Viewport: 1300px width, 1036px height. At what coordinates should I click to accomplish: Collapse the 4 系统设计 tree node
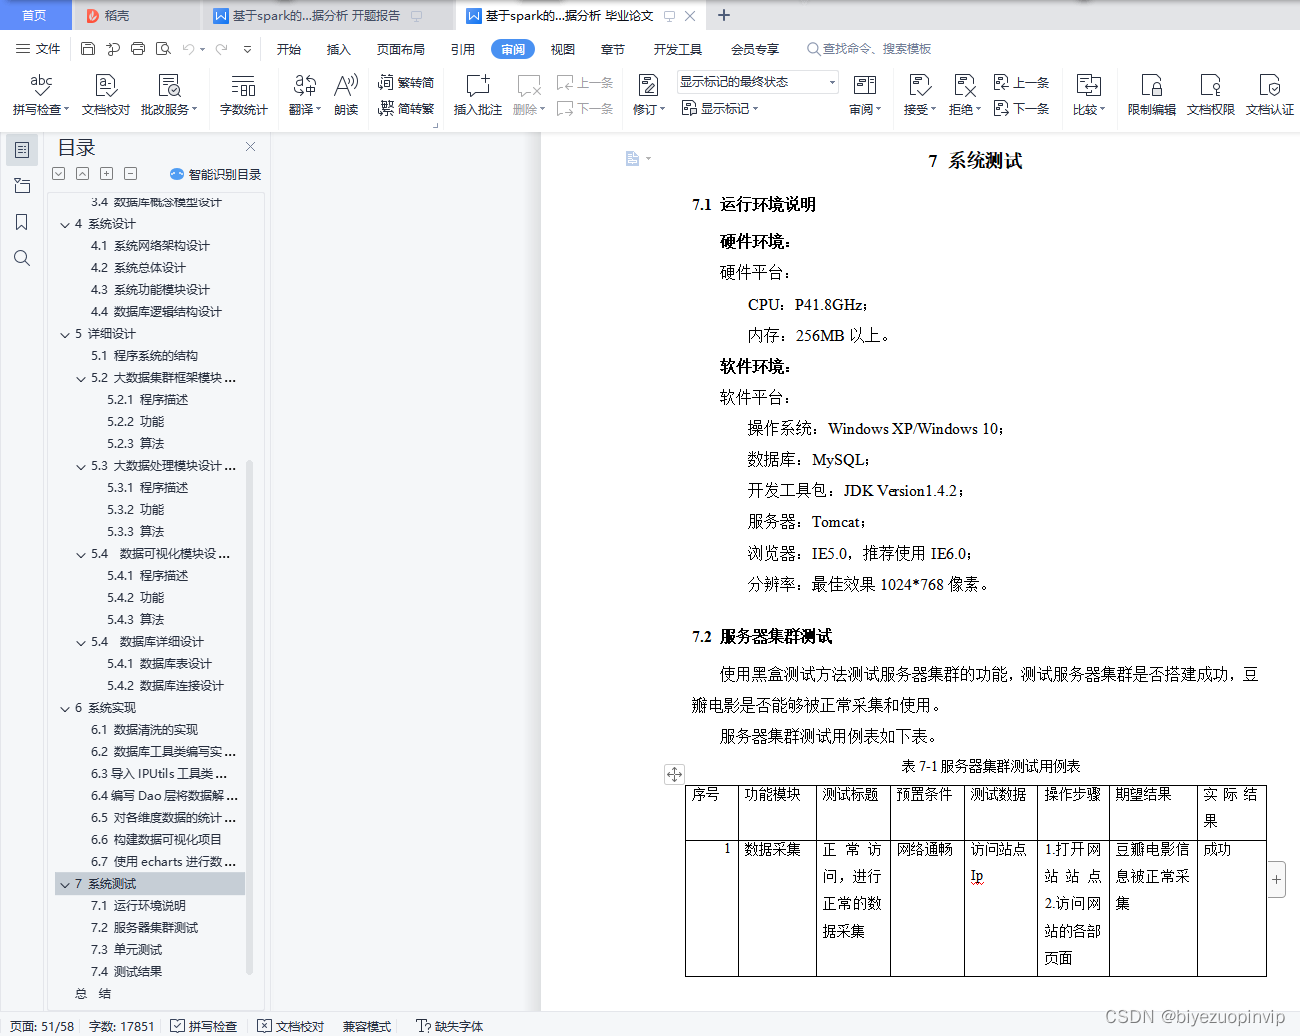point(65,224)
